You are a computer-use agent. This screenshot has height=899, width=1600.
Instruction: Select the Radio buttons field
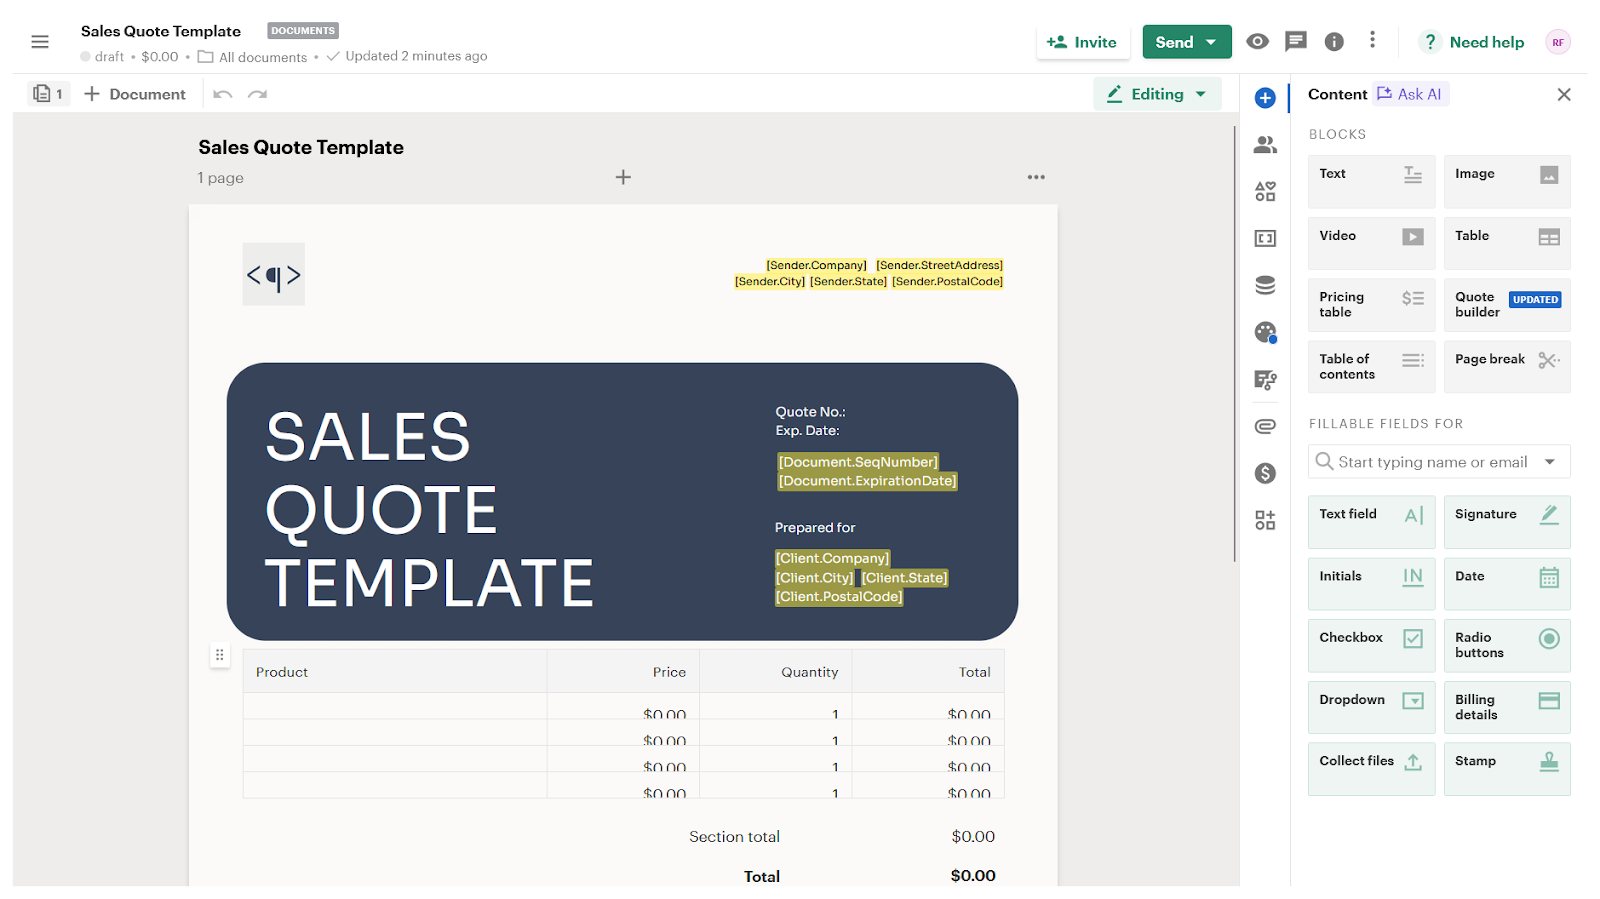pos(1507,646)
